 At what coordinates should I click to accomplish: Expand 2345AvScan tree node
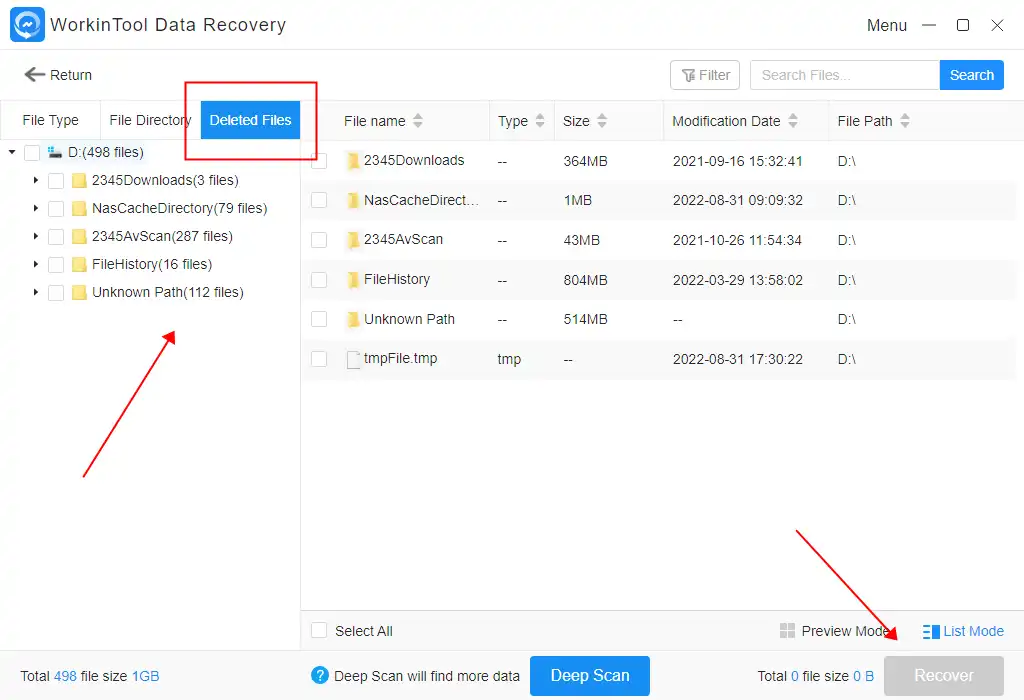point(36,236)
